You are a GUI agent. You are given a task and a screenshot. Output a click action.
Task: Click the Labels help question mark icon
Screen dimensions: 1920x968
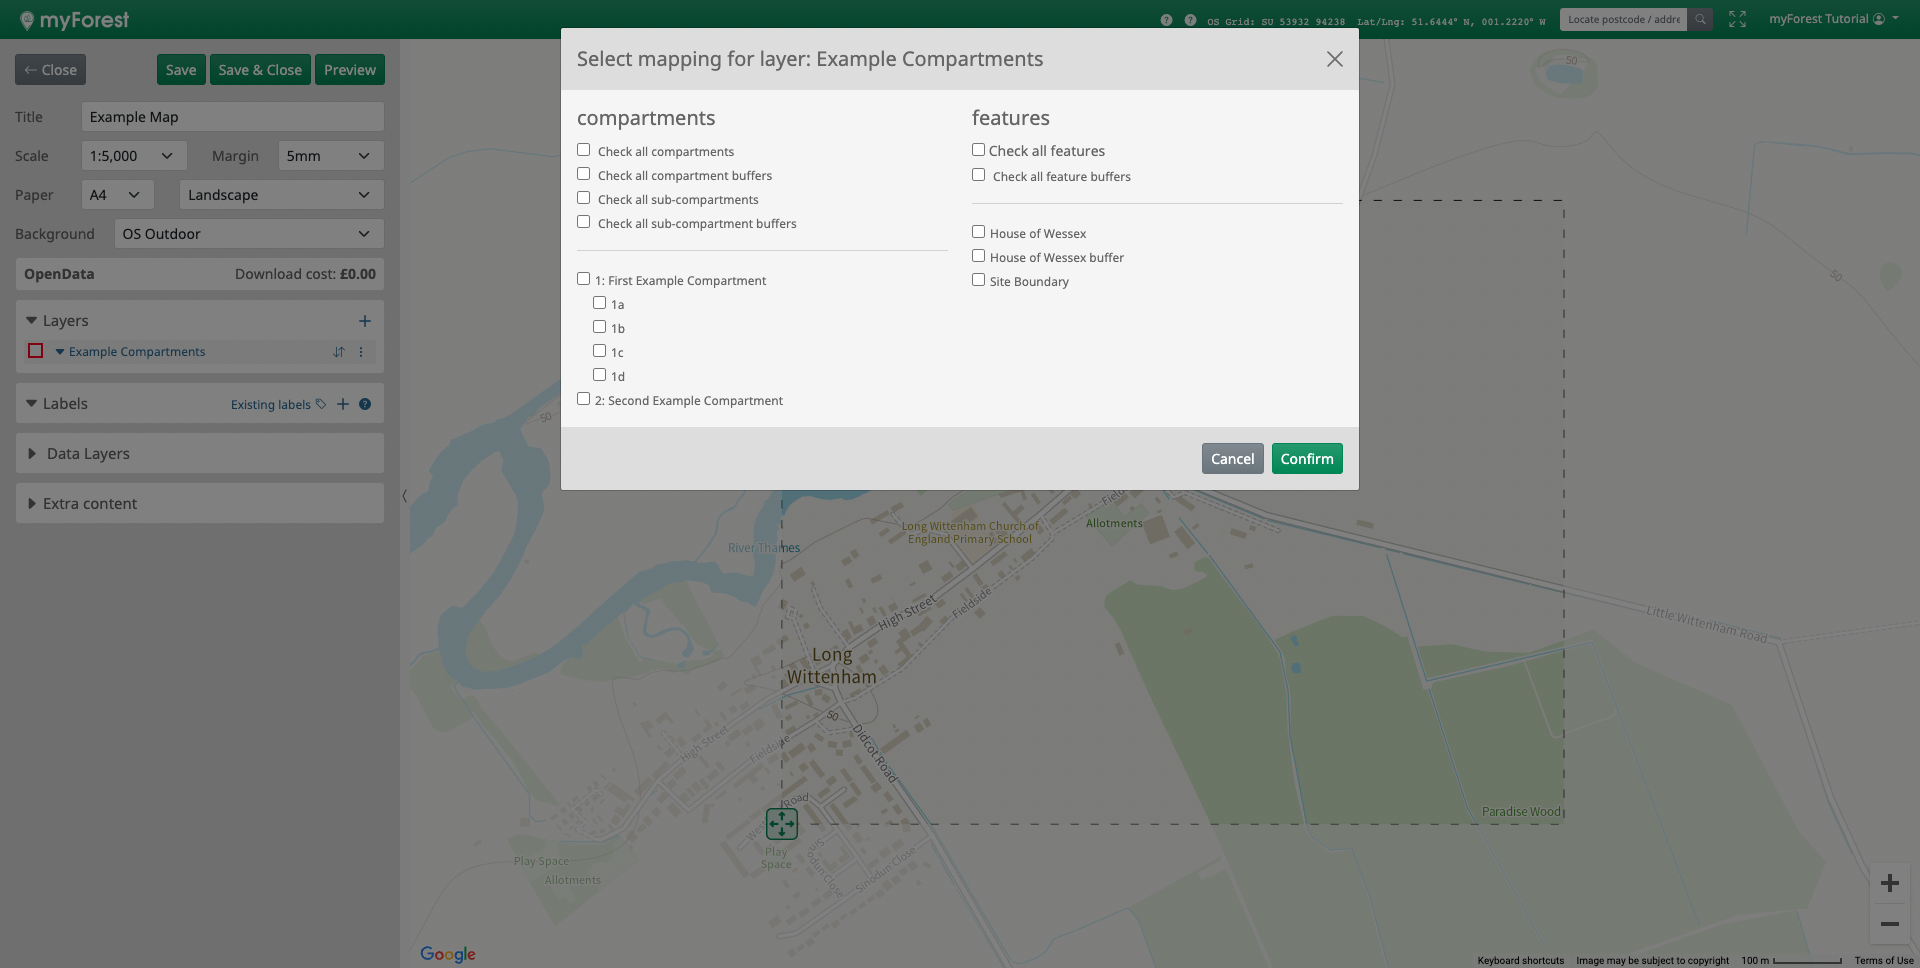coord(365,404)
